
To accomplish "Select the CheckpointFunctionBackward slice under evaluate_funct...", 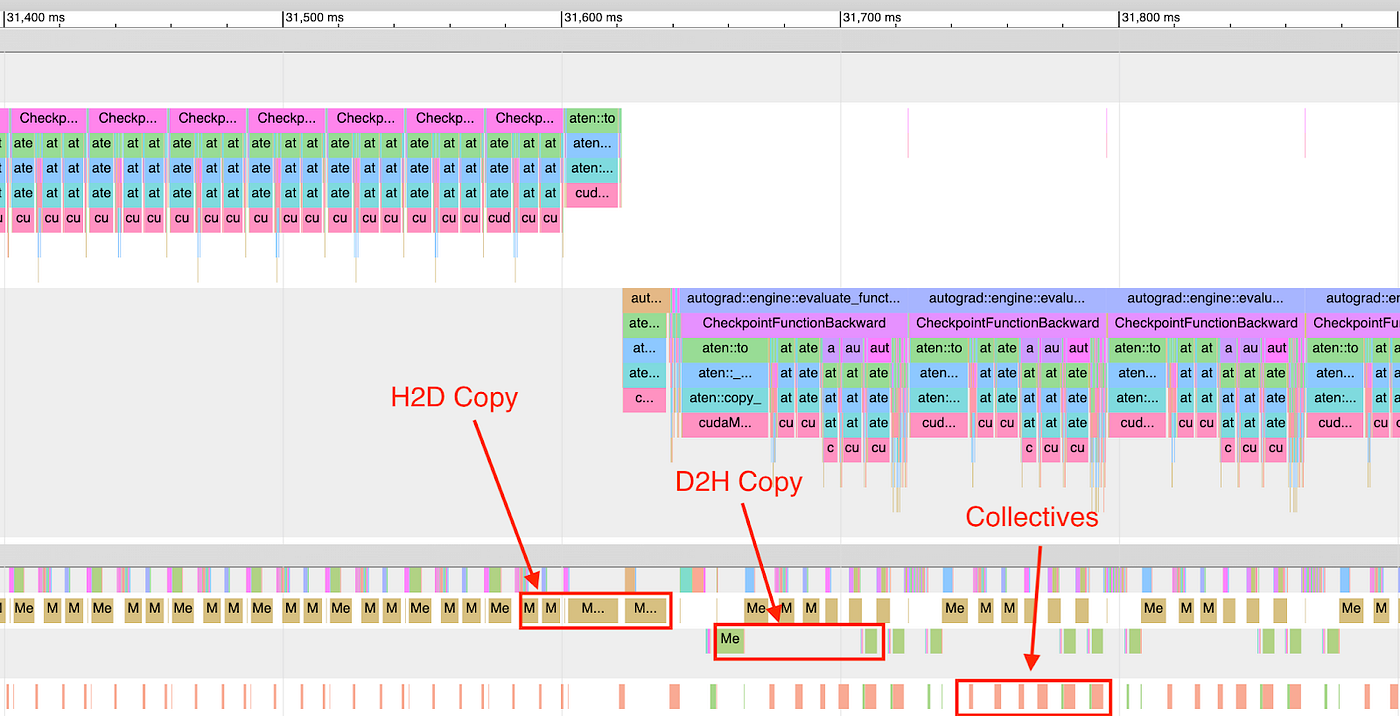I will [794, 323].
